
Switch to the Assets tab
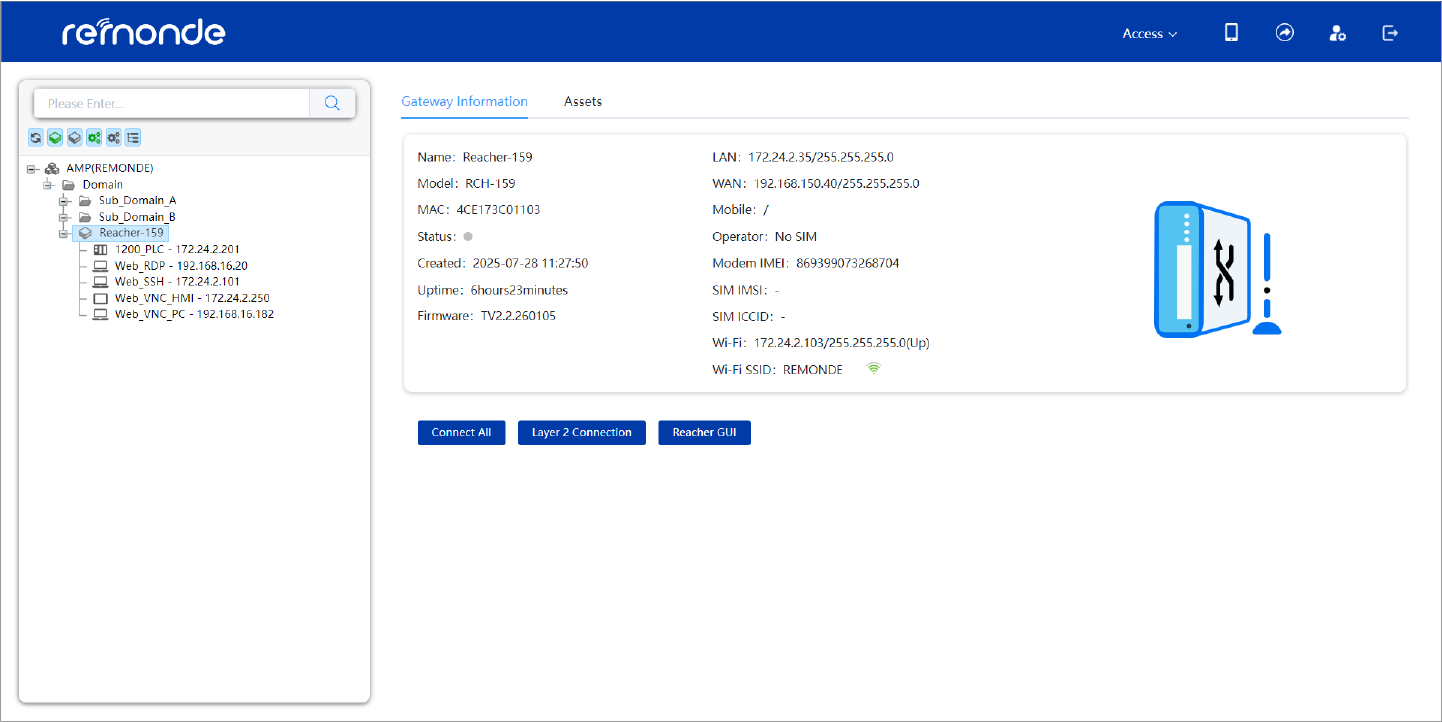pos(583,101)
